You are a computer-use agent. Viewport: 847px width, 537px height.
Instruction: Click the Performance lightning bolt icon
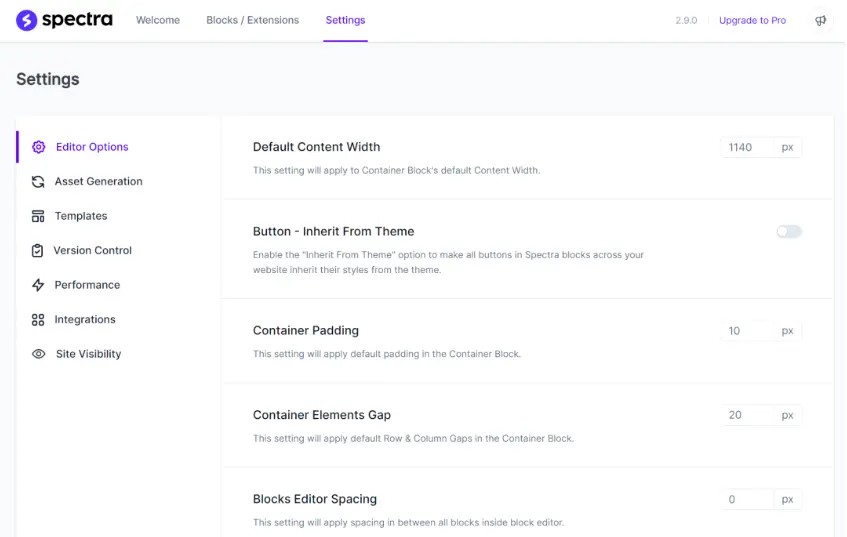[38, 285]
